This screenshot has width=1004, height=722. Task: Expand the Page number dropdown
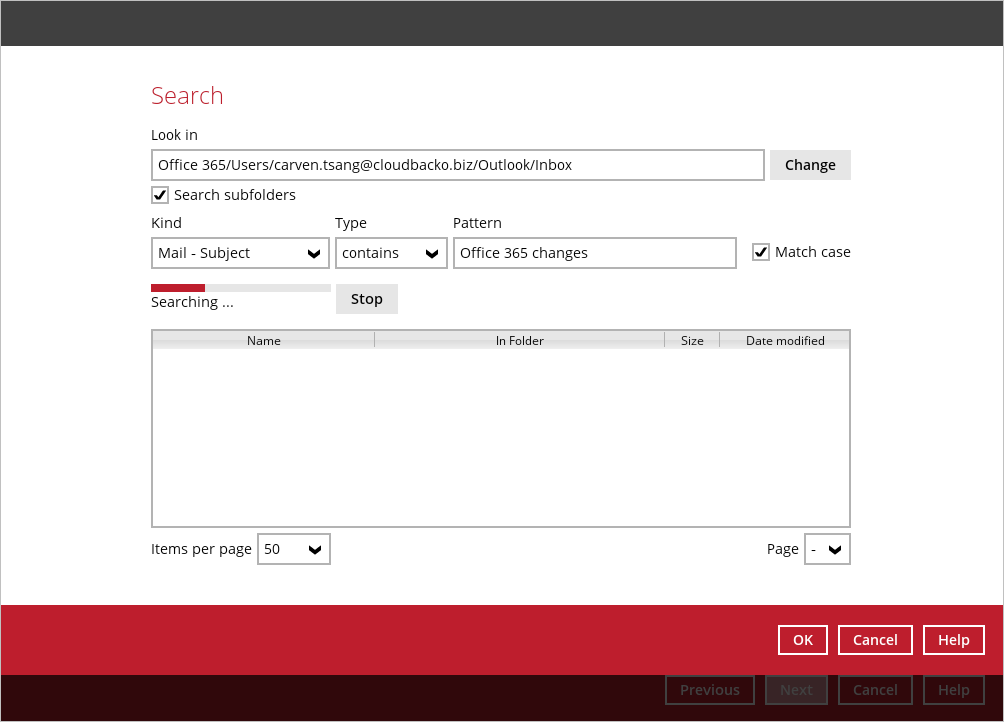click(x=827, y=549)
